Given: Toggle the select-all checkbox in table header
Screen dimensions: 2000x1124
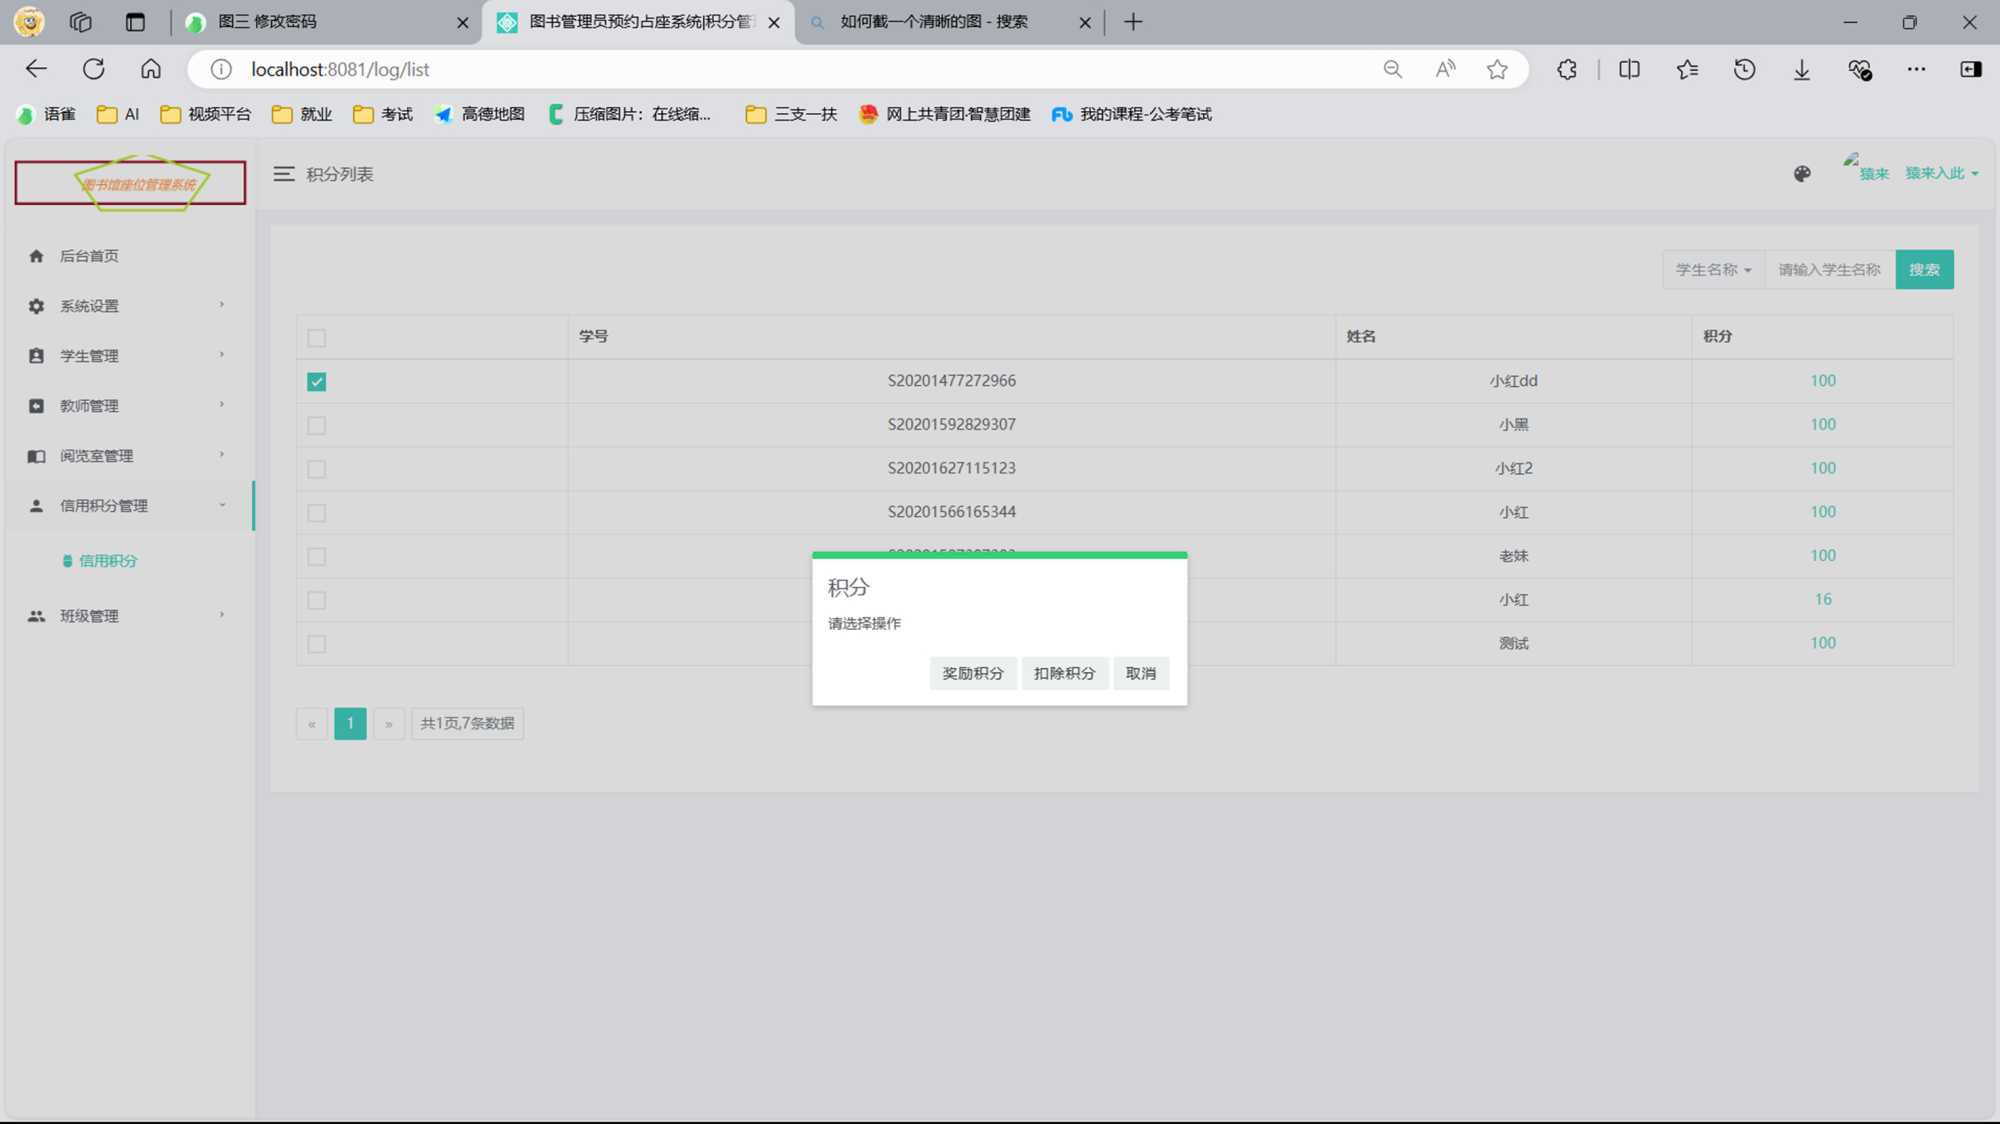Looking at the screenshot, I should pyautogui.click(x=317, y=338).
